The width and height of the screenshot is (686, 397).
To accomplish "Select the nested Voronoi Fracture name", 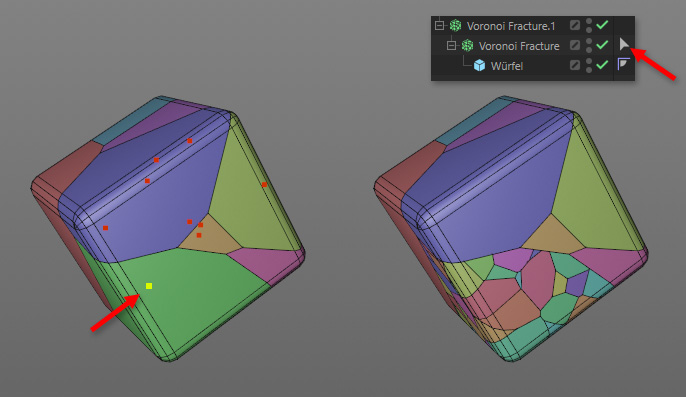I will (x=519, y=46).
